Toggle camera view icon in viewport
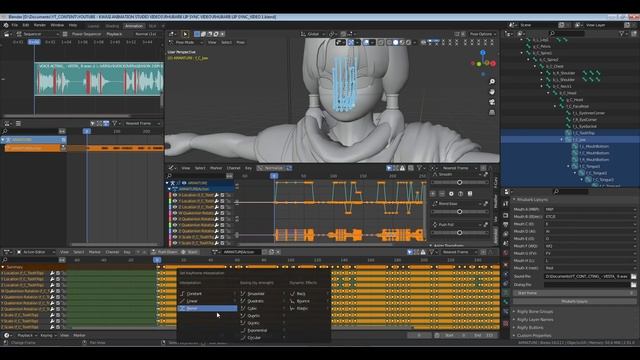Image resolution: width=640 pixels, height=360 pixels. click(492, 102)
